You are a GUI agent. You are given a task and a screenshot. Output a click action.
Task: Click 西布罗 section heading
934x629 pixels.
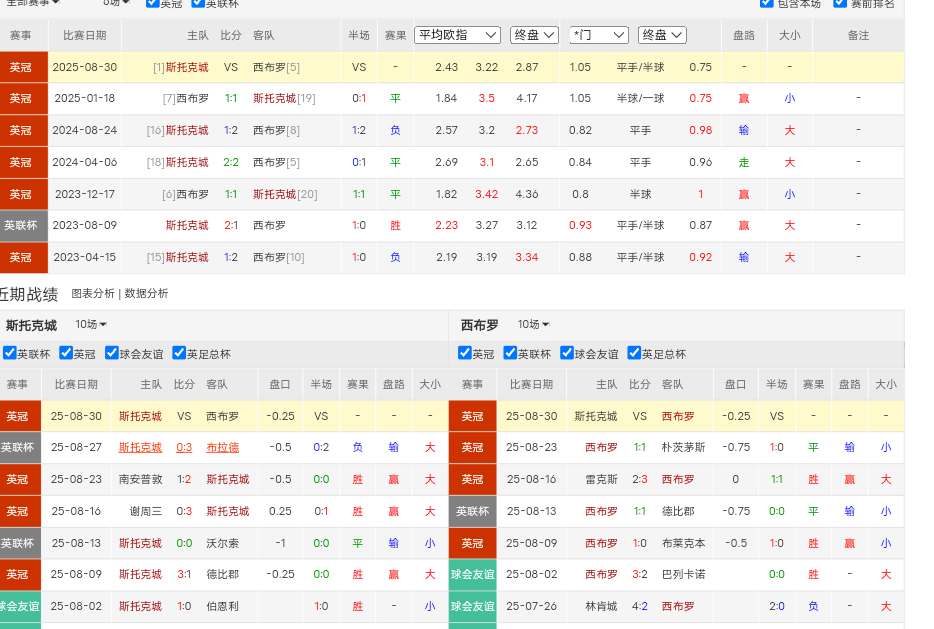(x=480, y=325)
